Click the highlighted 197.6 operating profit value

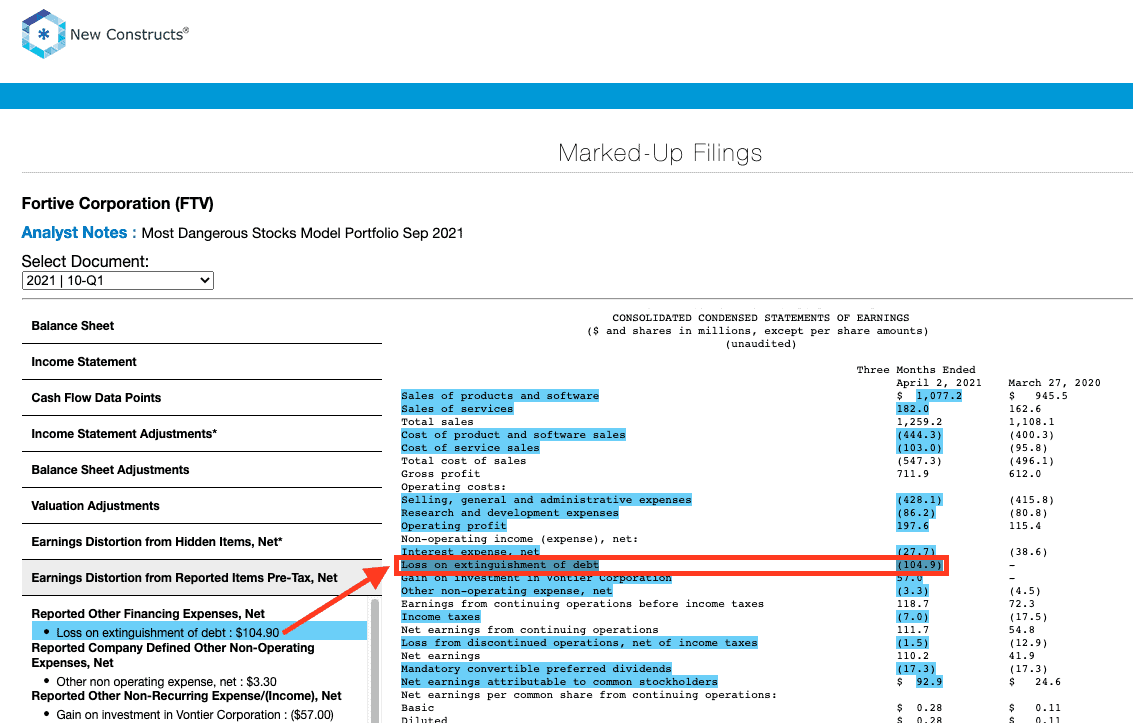click(x=913, y=526)
